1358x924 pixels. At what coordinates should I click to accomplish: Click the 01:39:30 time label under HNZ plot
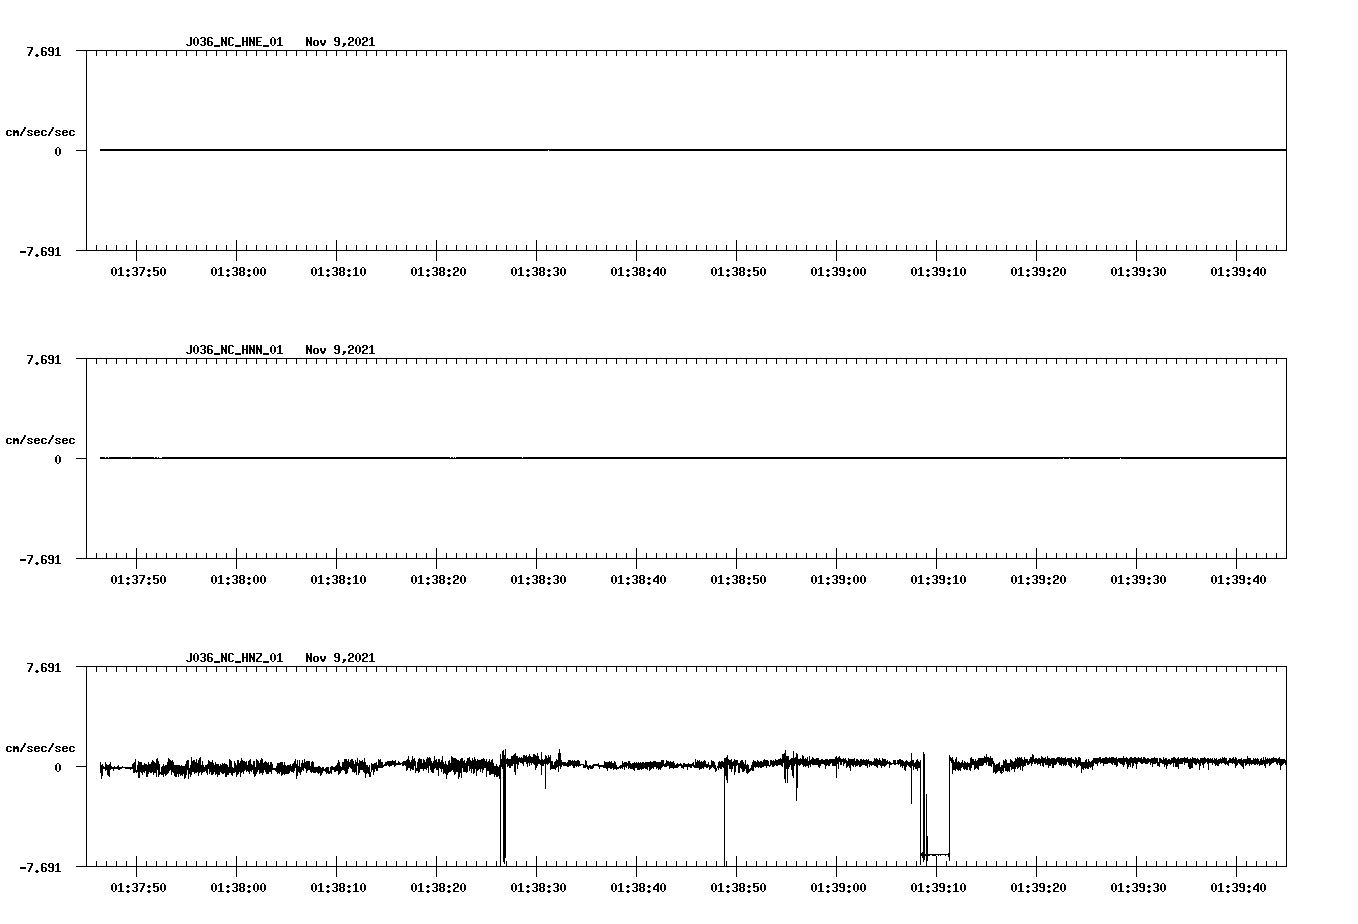pyautogui.click(x=1138, y=888)
